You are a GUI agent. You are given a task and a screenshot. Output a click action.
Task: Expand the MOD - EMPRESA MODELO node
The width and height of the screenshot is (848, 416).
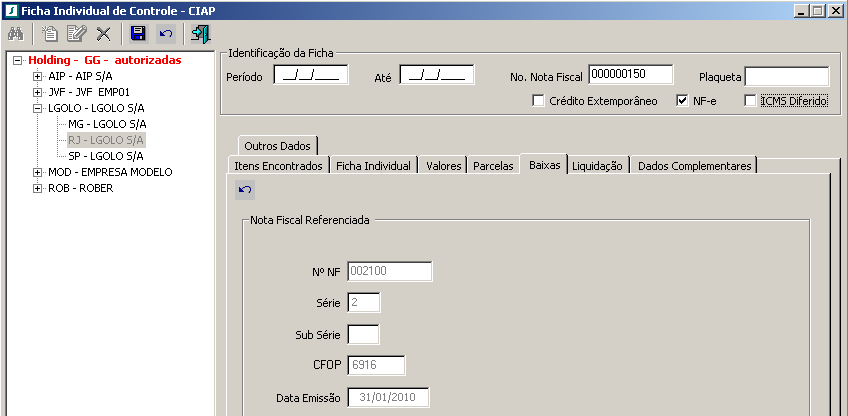pyautogui.click(x=38, y=172)
